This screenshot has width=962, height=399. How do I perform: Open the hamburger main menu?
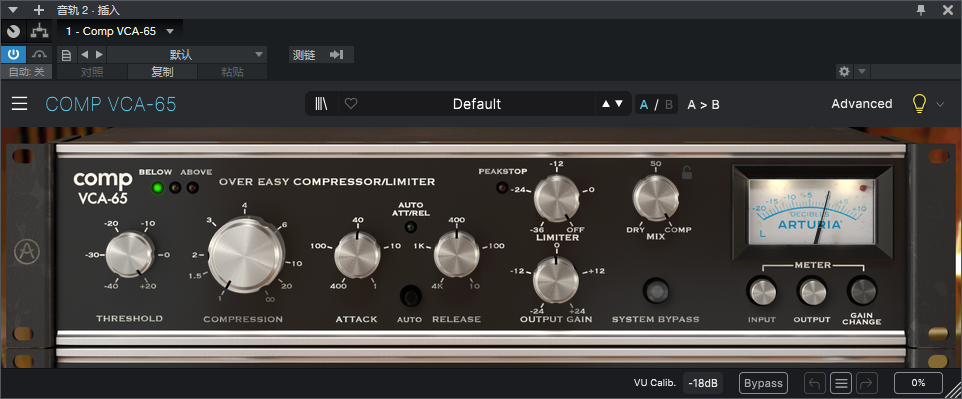click(20, 104)
